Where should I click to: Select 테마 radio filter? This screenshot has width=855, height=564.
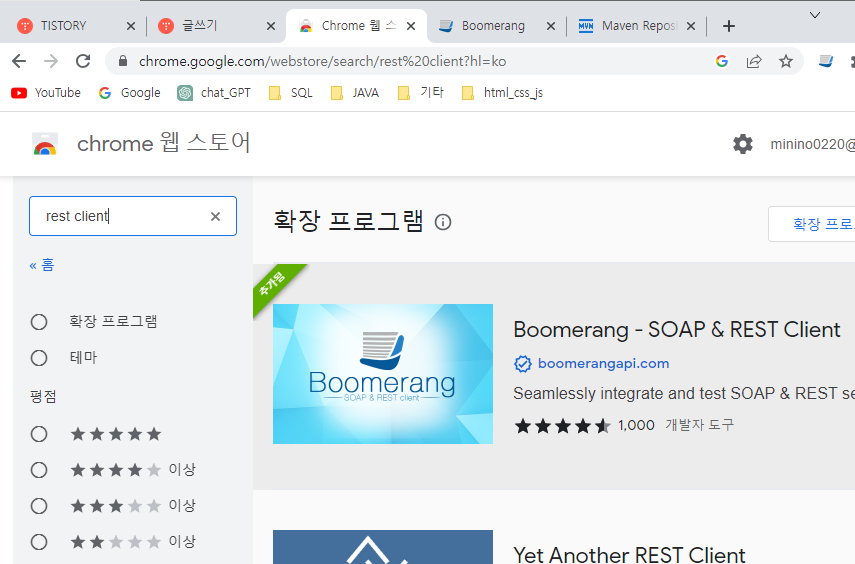pos(39,358)
